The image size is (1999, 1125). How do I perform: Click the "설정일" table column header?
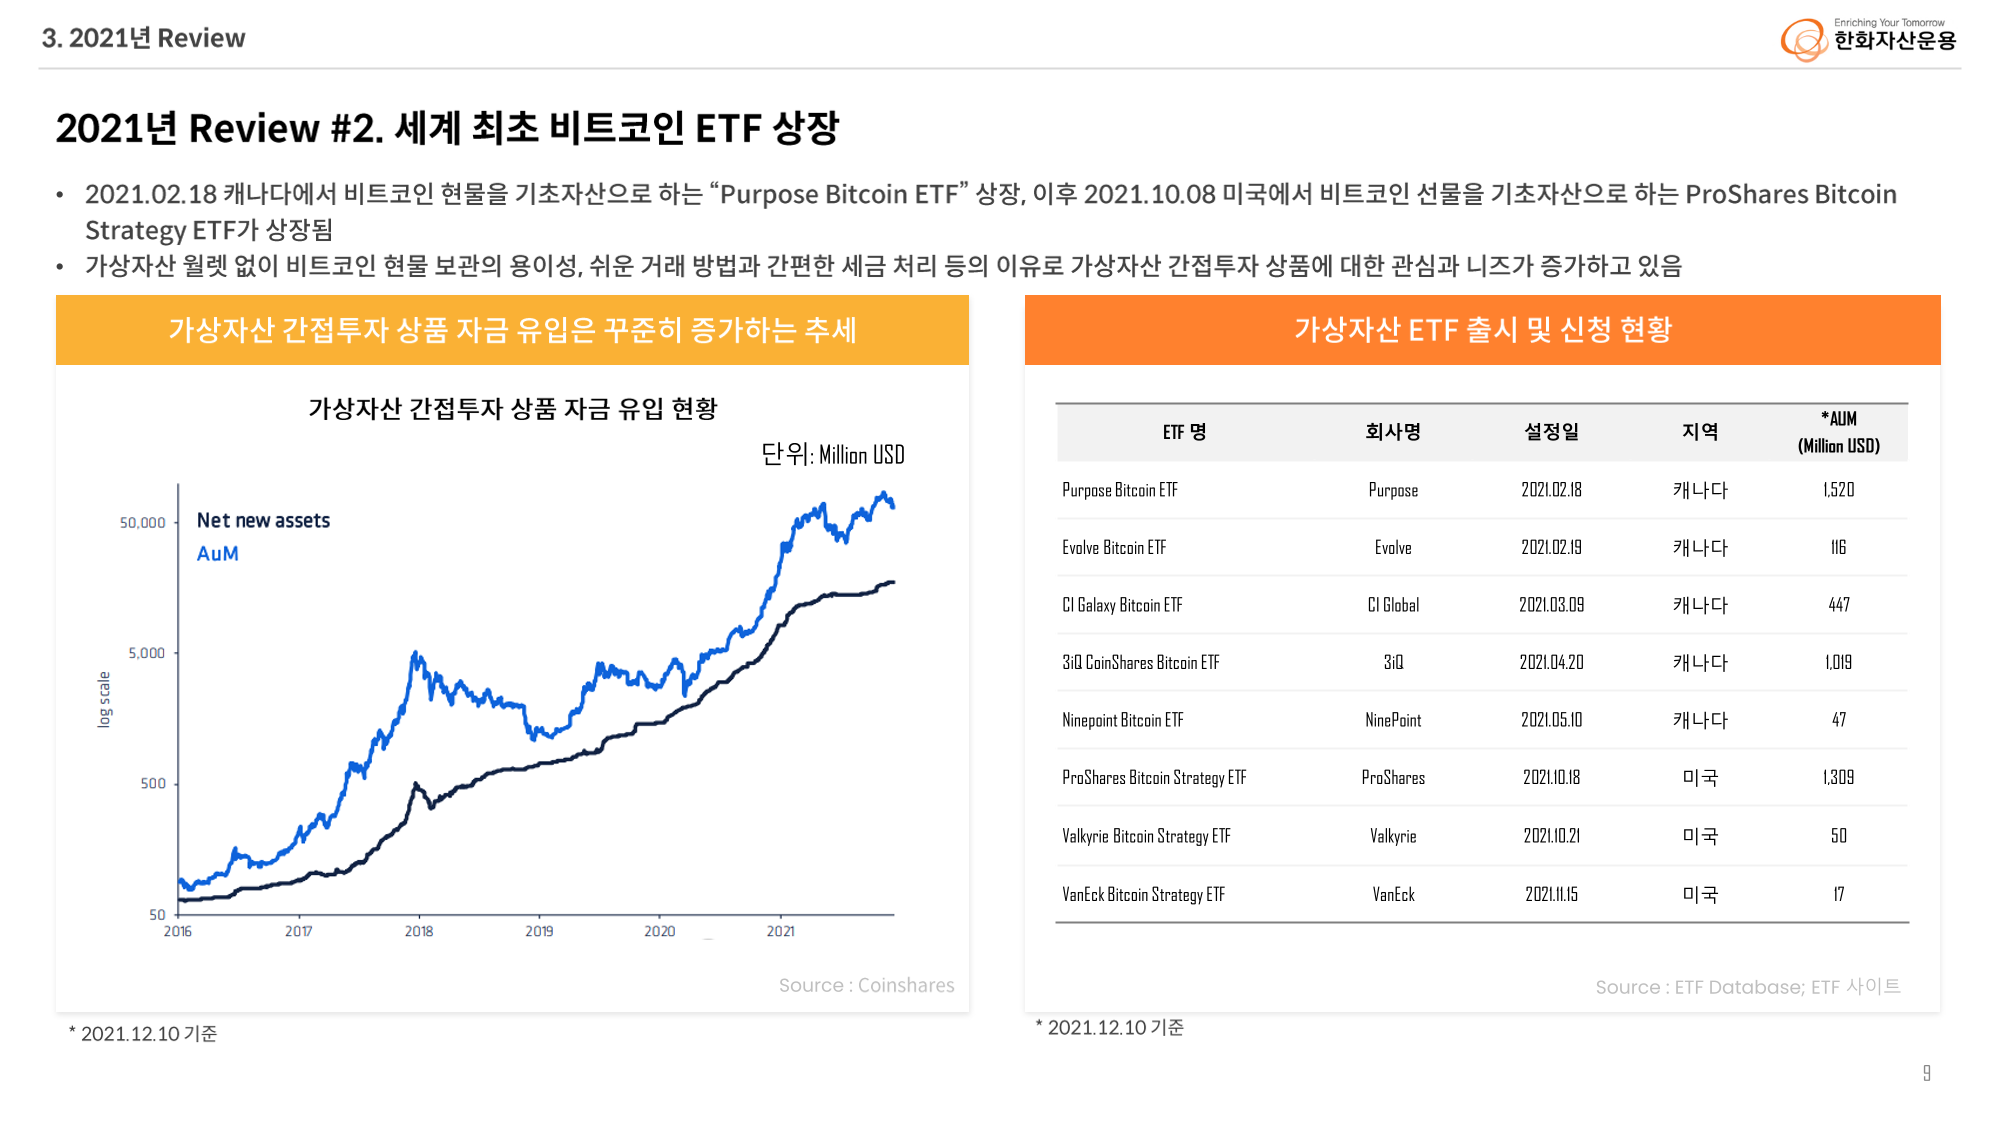(x=1551, y=432)
